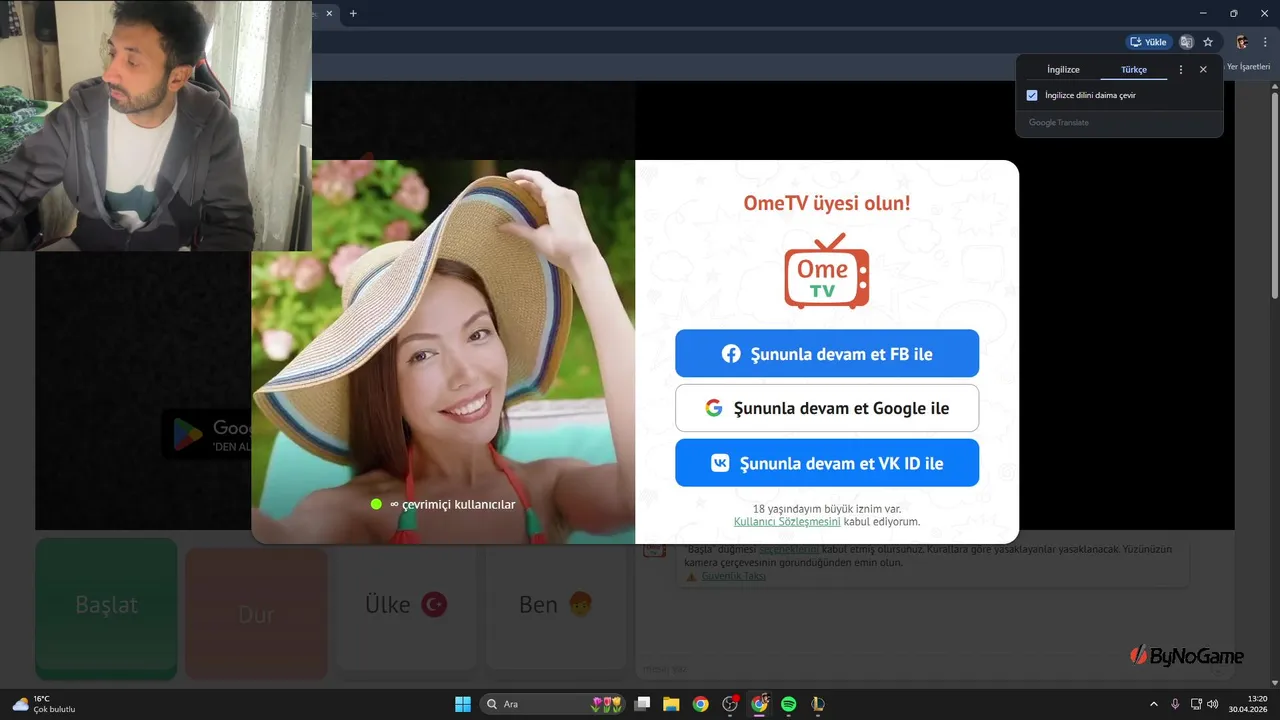The image size is (1280, 720).
Task: Open Task View from the taskbar
Action: [x=643, y=704]
